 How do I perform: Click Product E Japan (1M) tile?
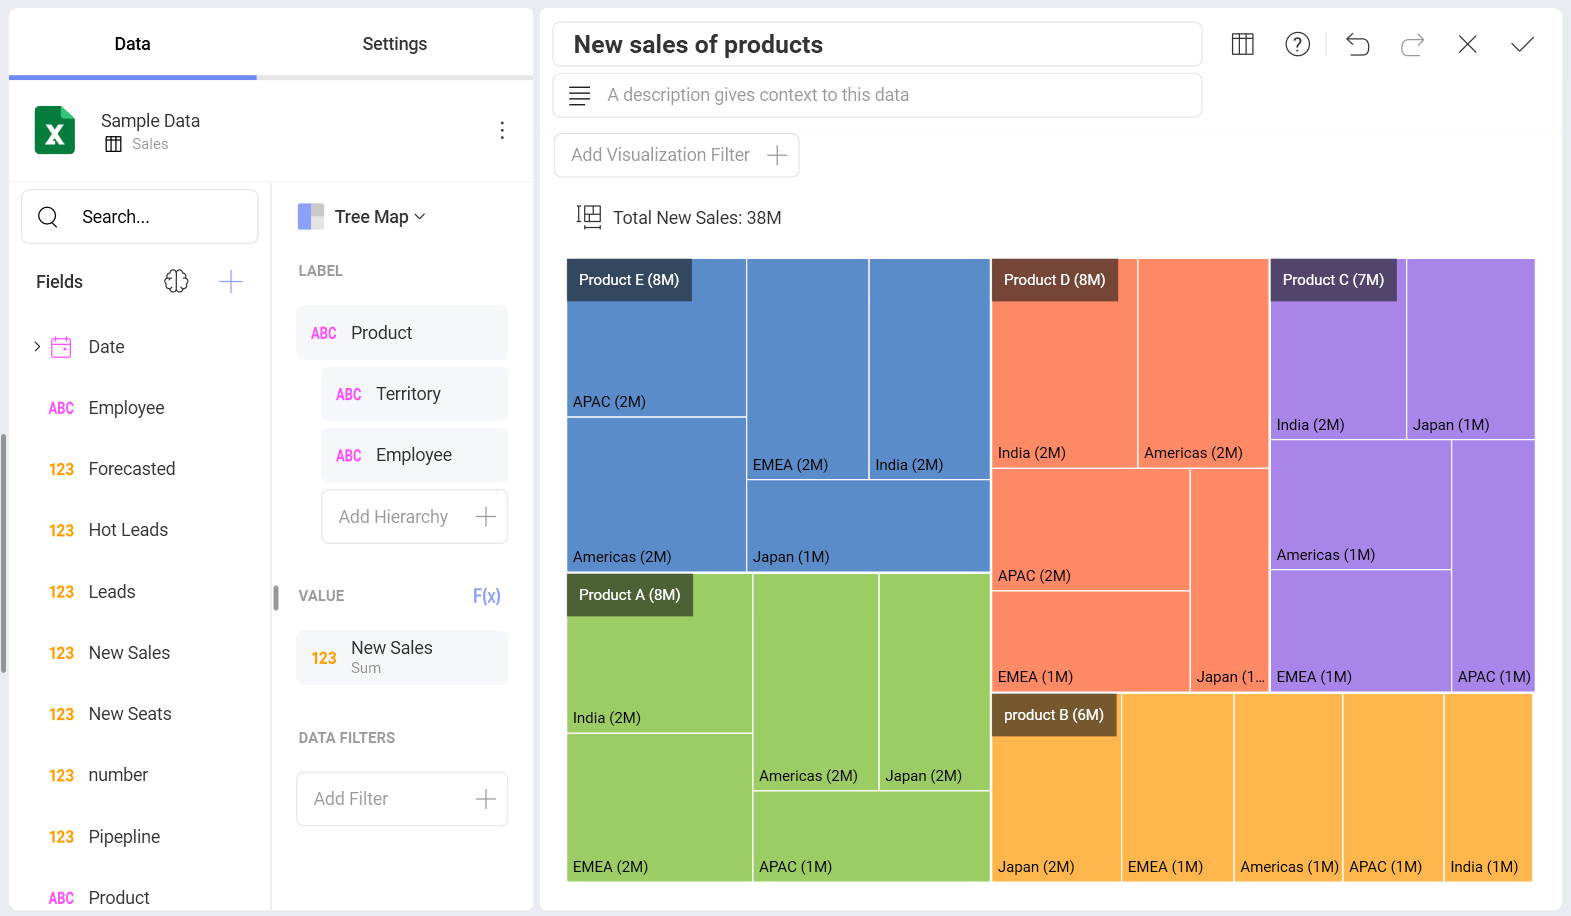click(868, 526)
